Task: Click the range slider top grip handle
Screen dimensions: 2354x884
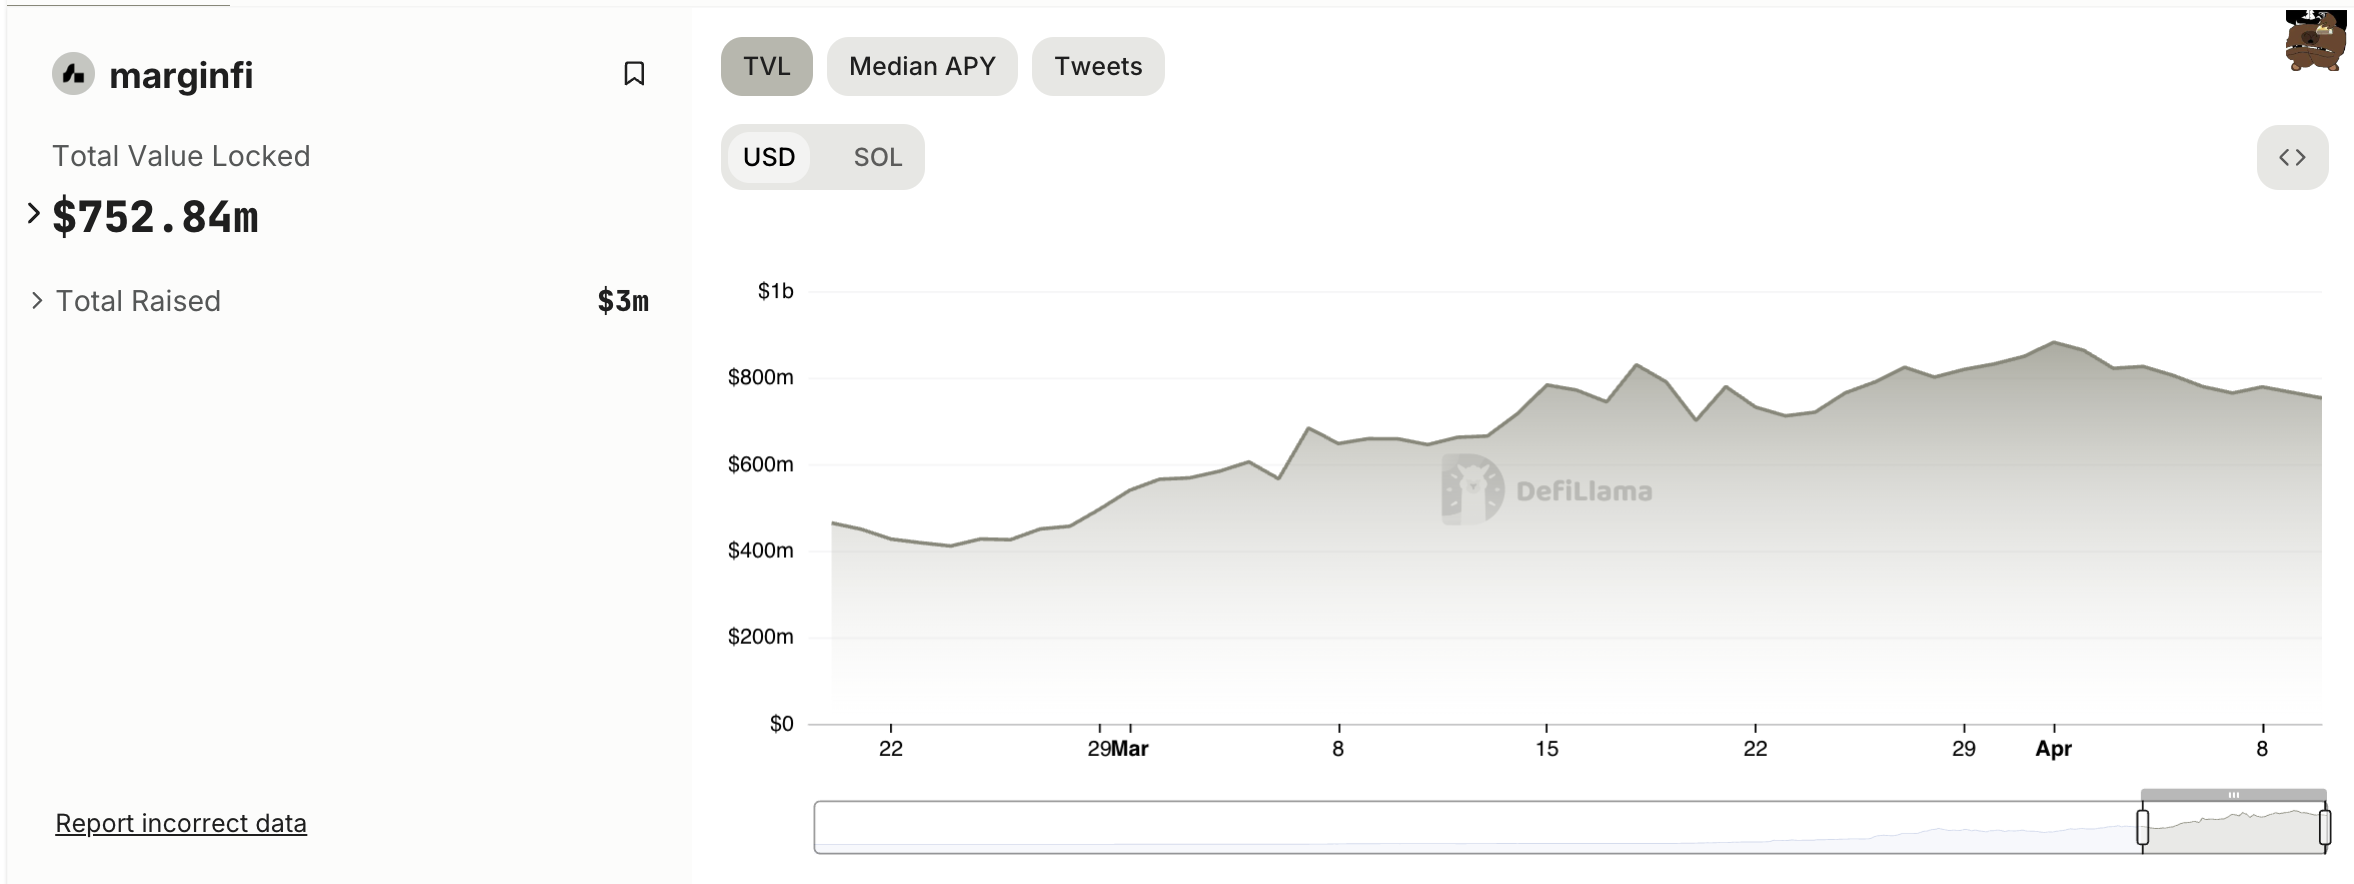Action: click(x=2233, y=795)
